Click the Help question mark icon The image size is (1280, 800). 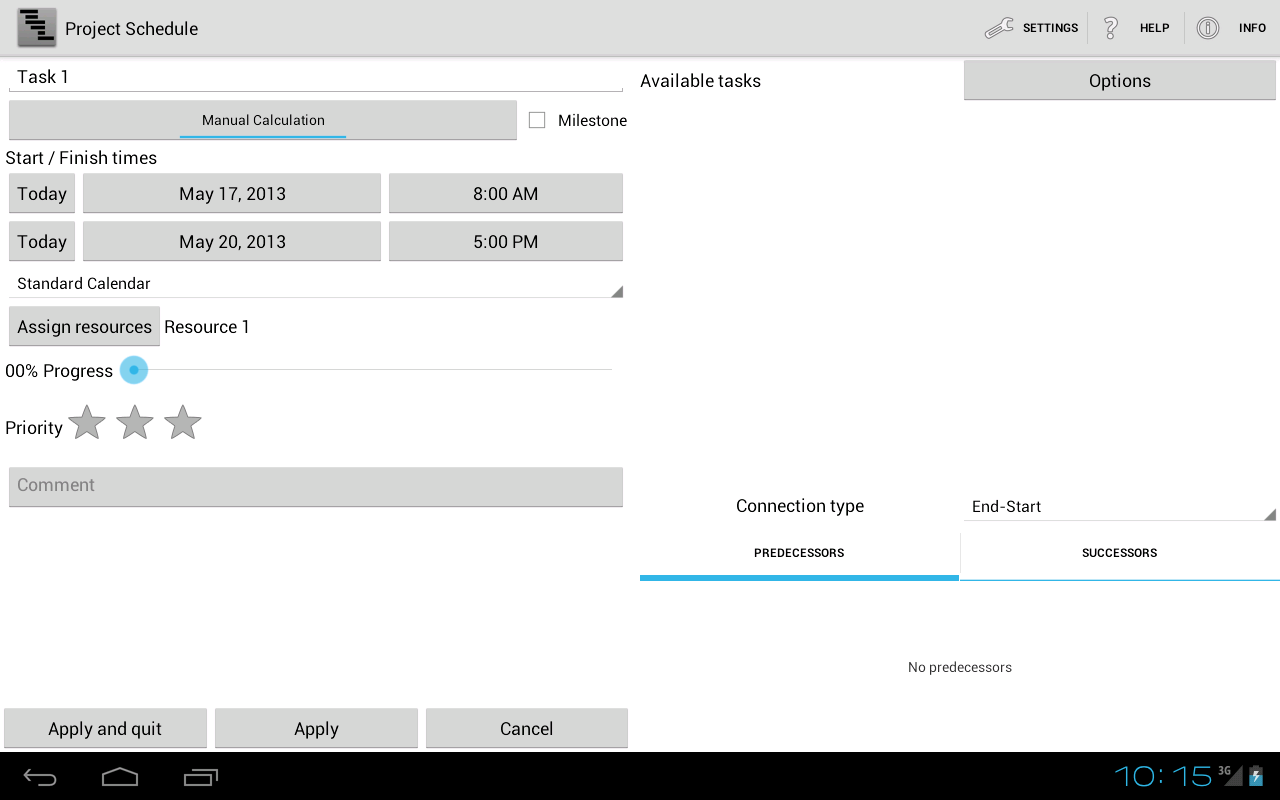(1110, 28)
